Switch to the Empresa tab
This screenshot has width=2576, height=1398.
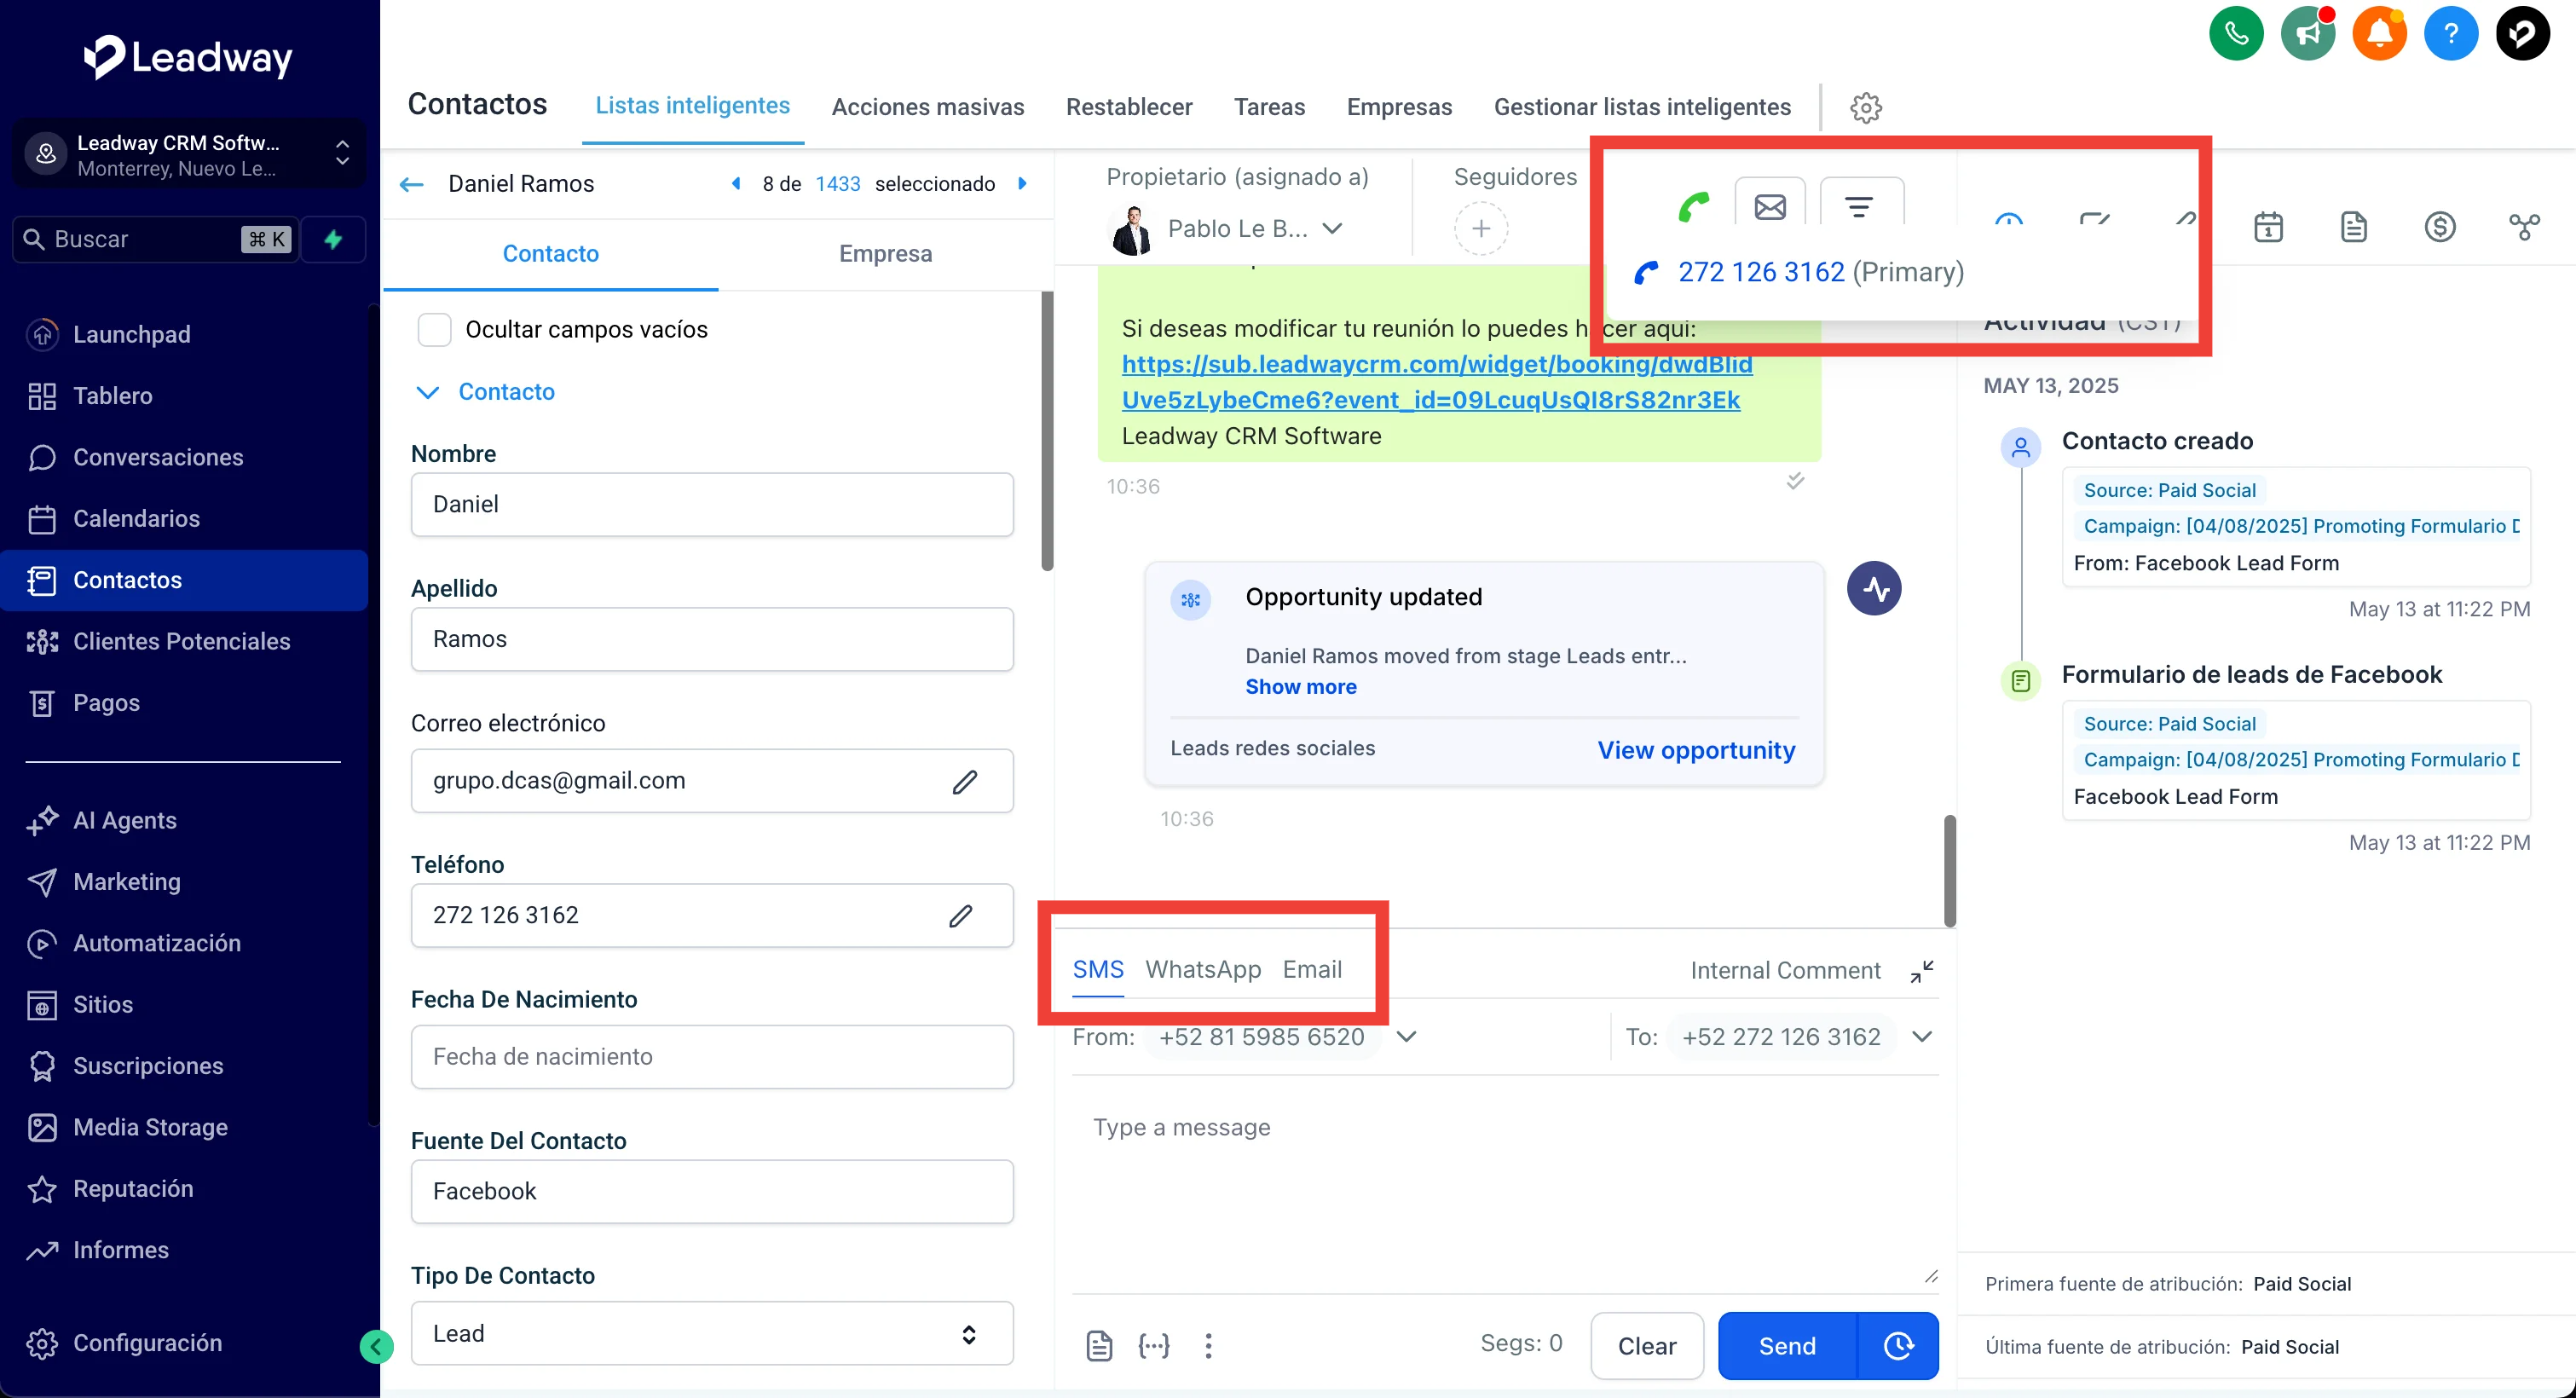(x=885, y=254)
